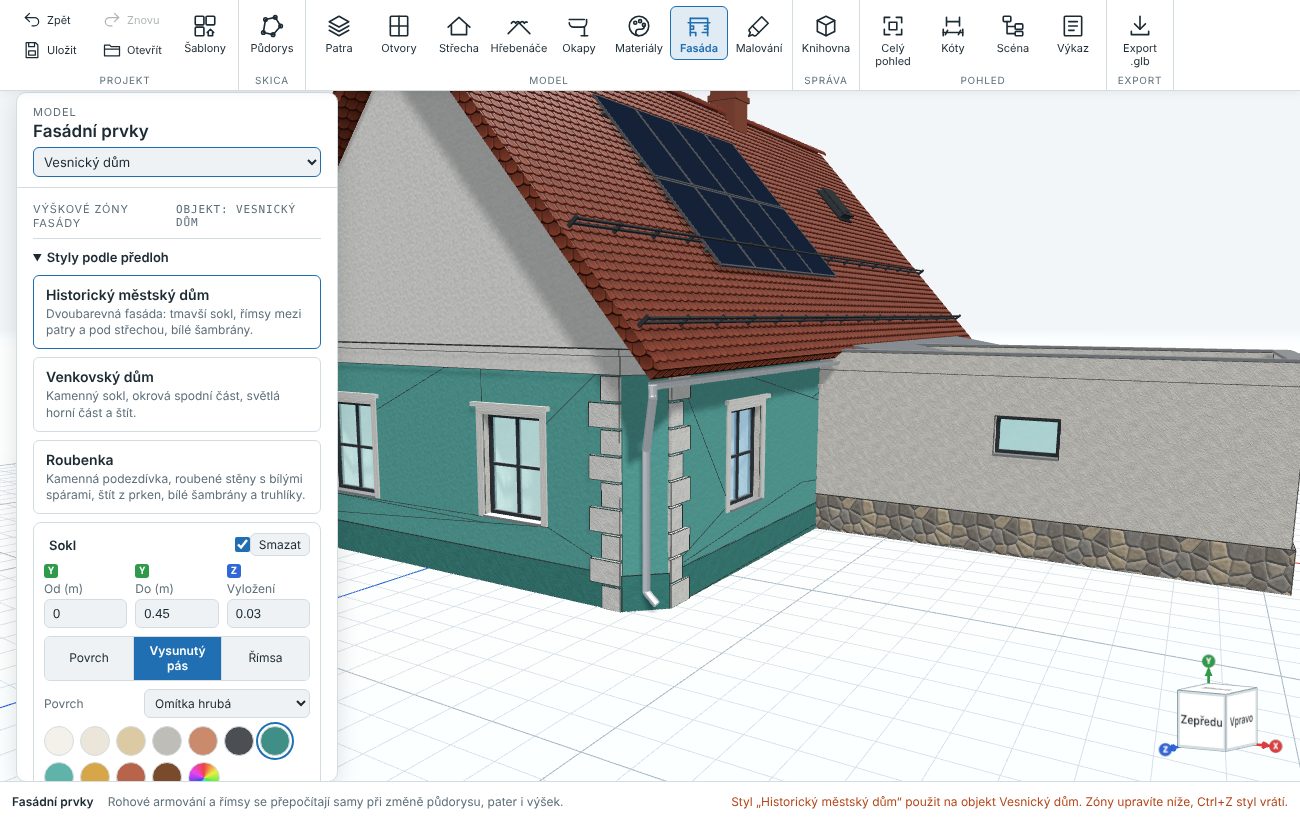Pick the dark charcoal color swatch
This screenshot has height=820, width=1300.
tap(239, 741)
